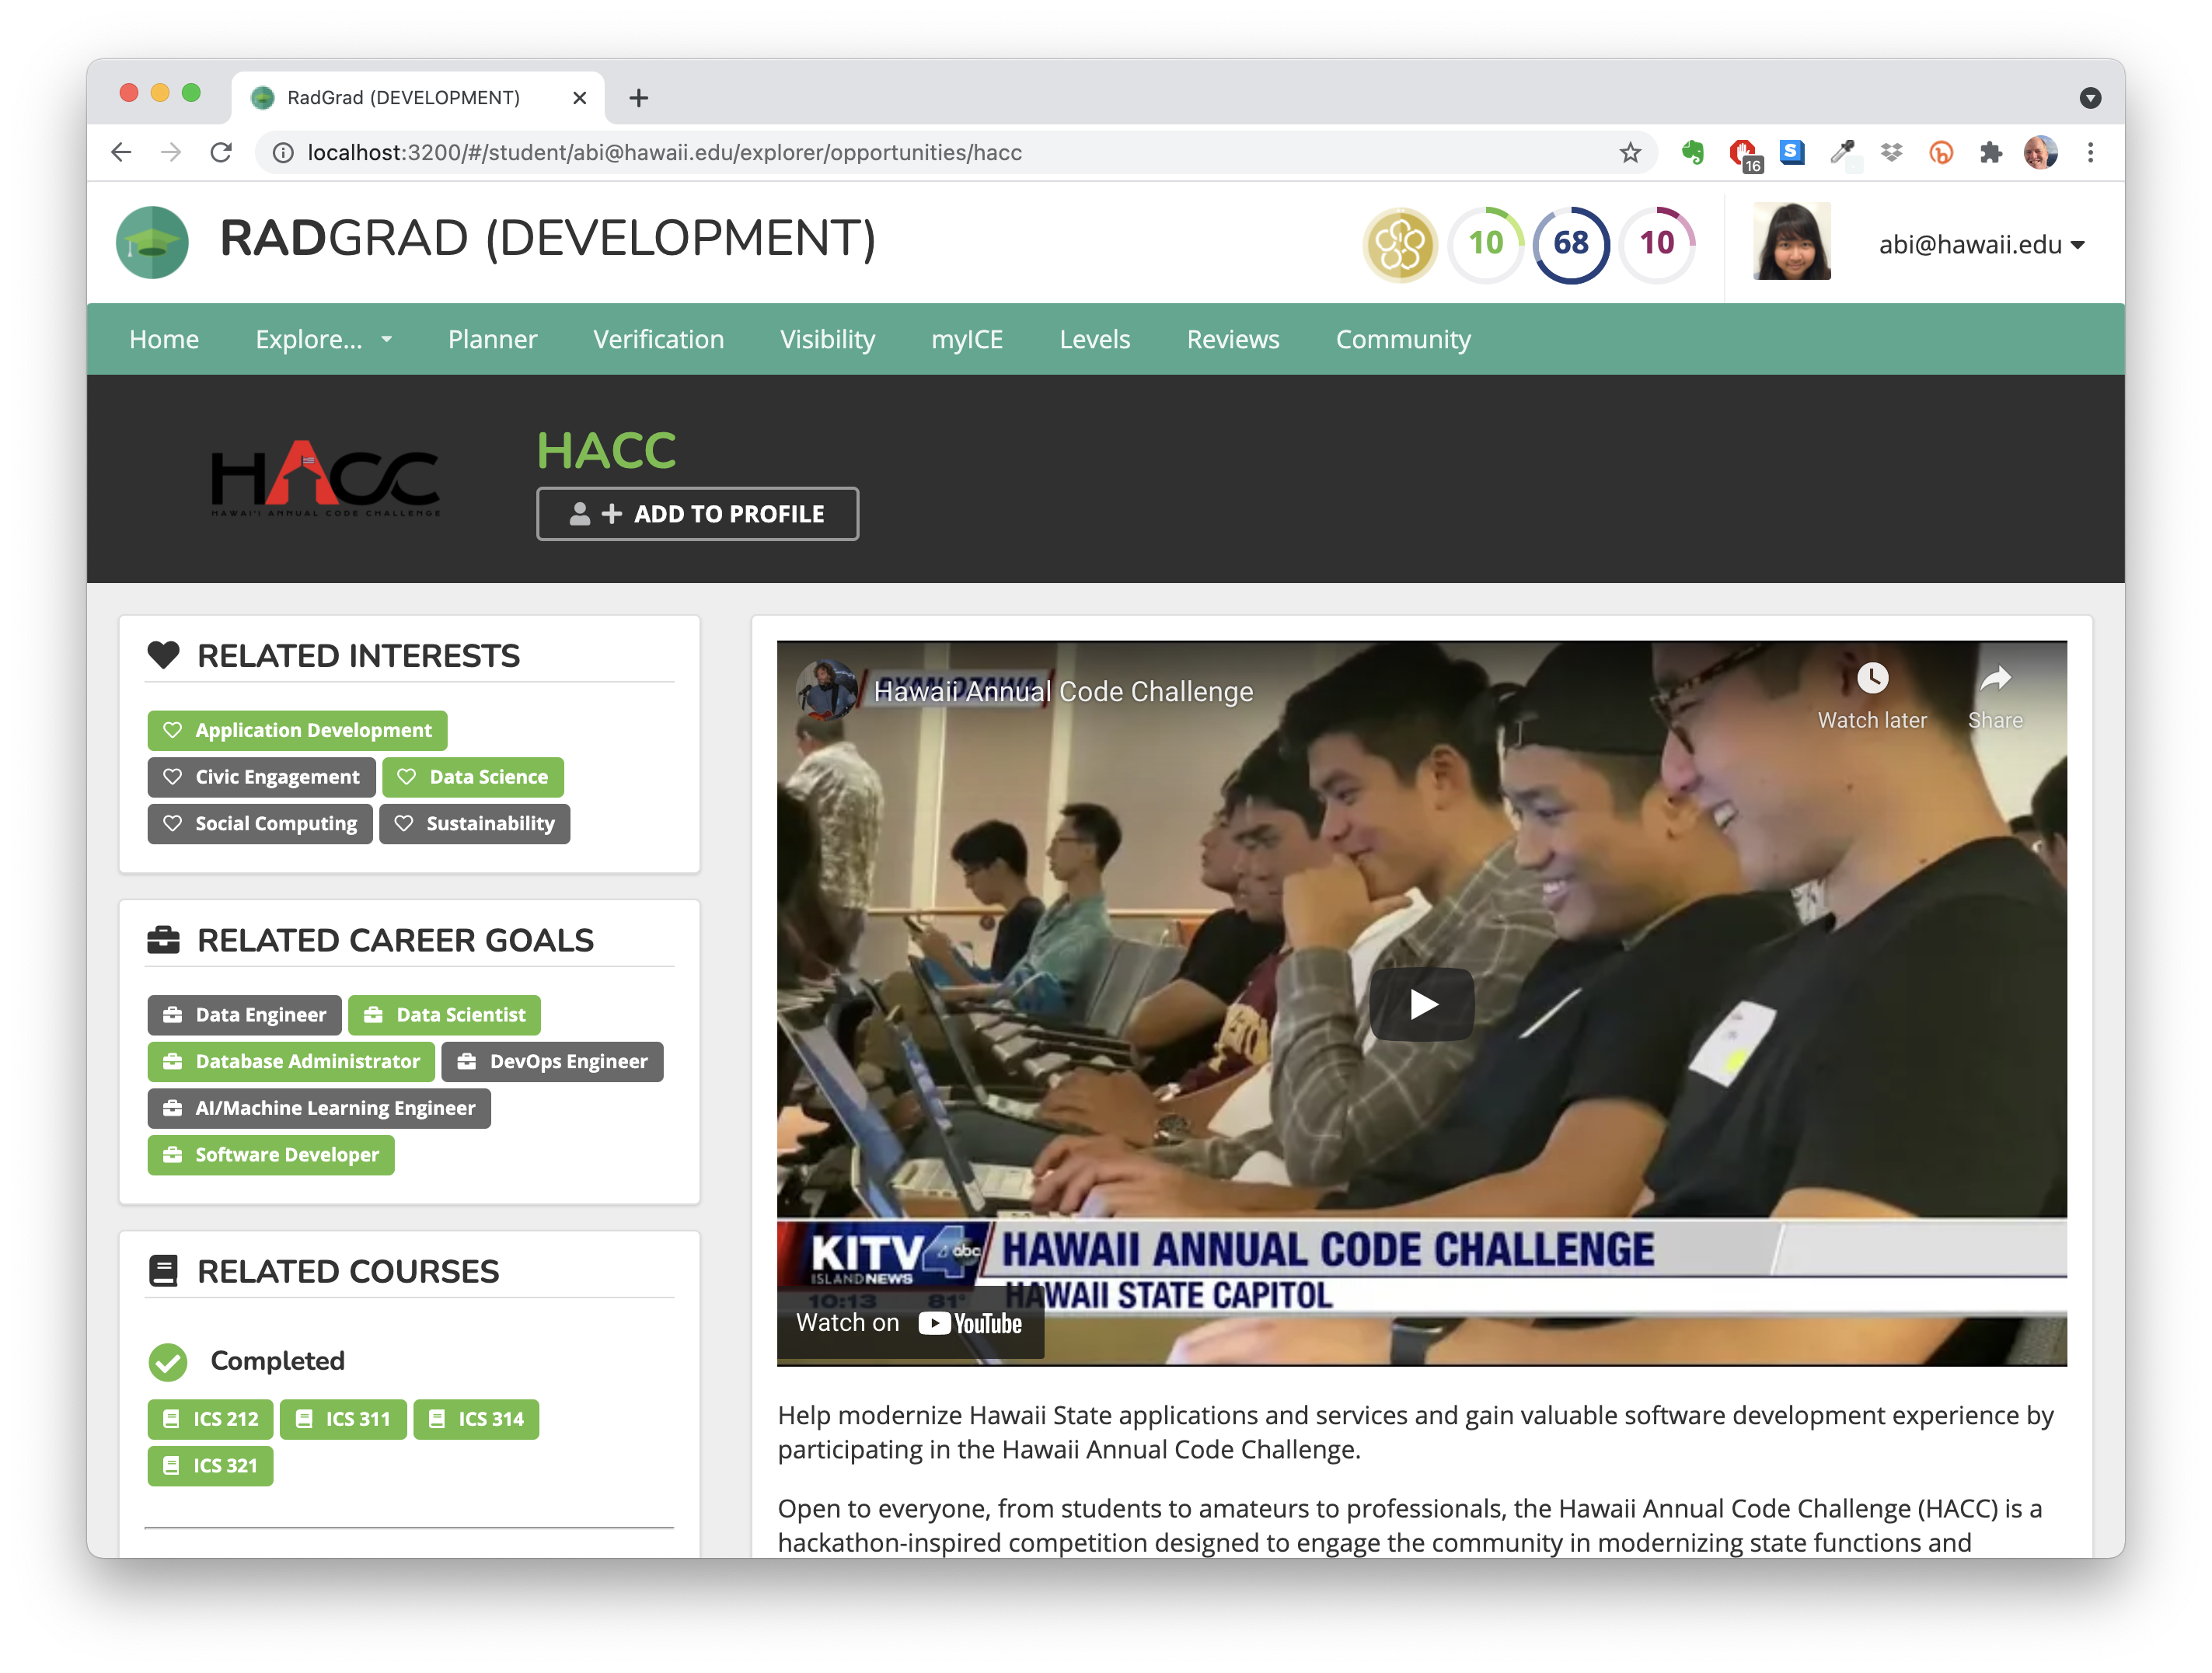Click the red Experience score 10
The height and width of the screenshot is (1673, 2212).
click(1657, 243)
